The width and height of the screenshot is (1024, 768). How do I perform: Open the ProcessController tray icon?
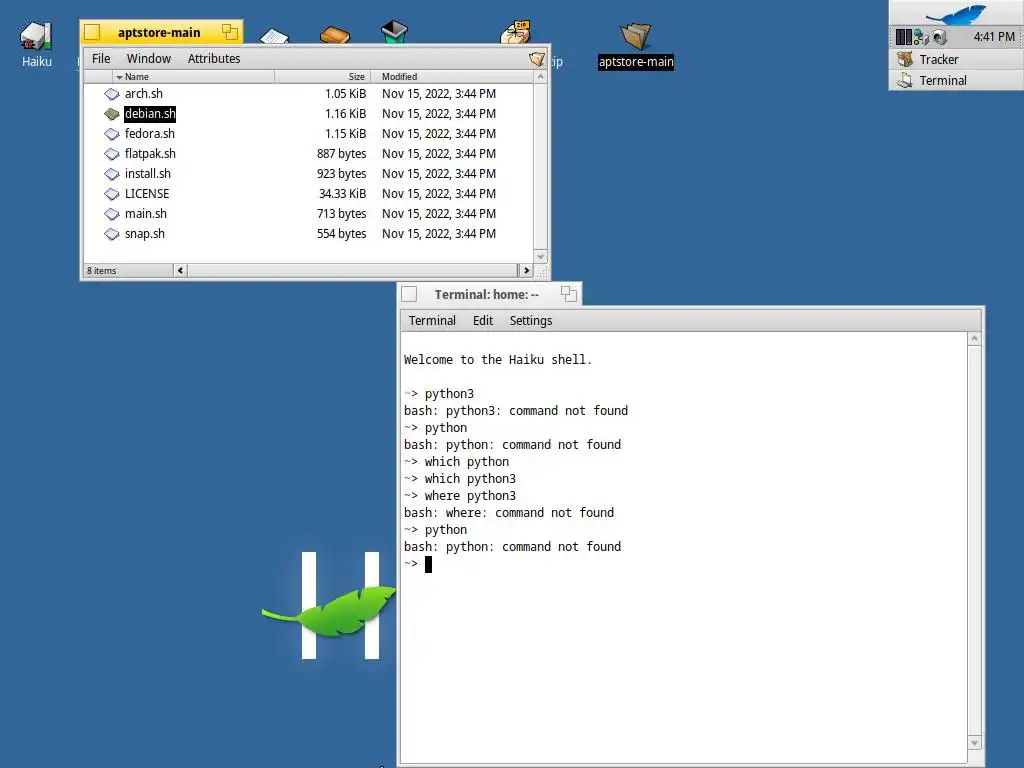pyautogui.click(x=903, y=37)
